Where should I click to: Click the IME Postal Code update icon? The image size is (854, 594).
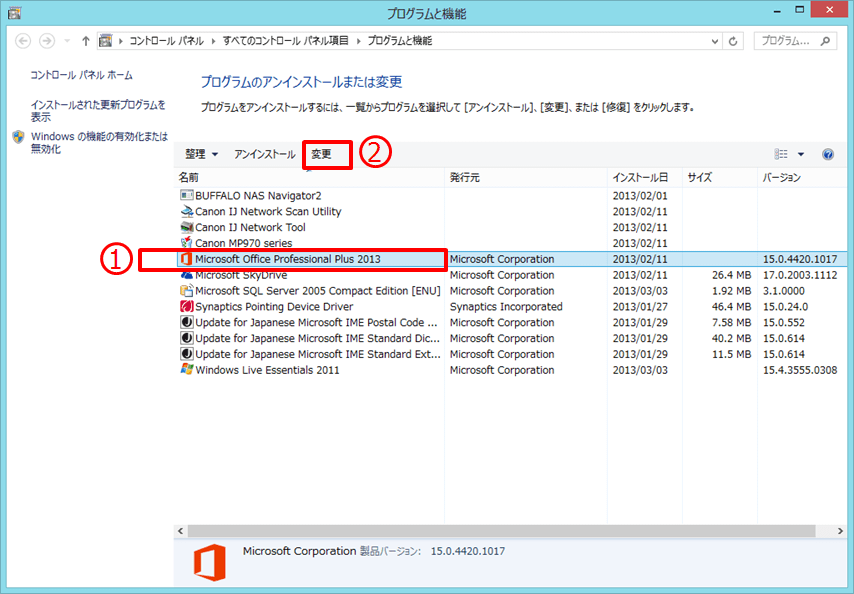[x=186, y=322]
